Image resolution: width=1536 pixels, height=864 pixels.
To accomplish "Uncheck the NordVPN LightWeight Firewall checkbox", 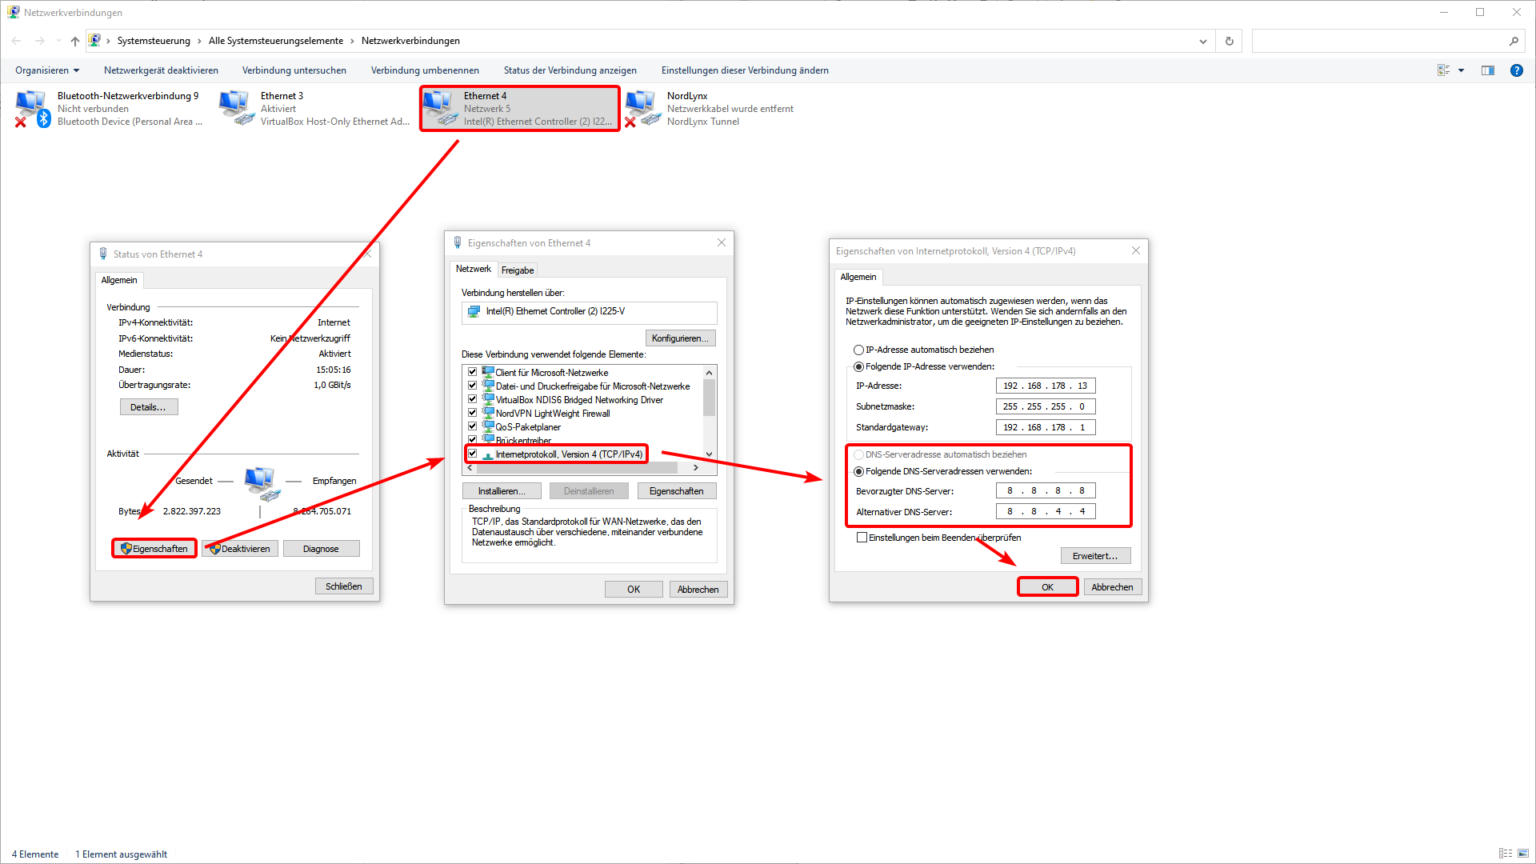I will (473, 413).
